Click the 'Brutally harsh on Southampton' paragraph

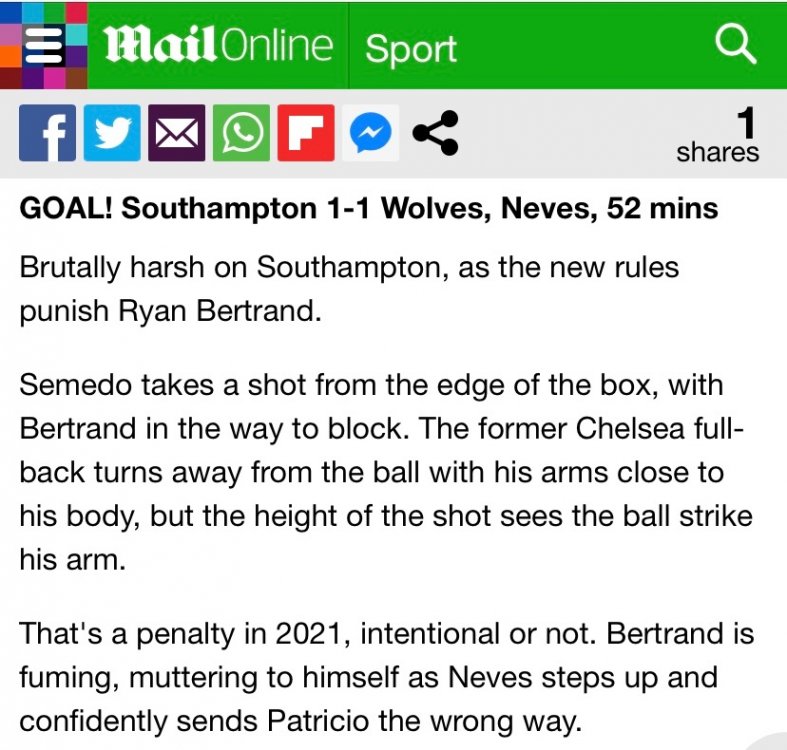[349, 289]
